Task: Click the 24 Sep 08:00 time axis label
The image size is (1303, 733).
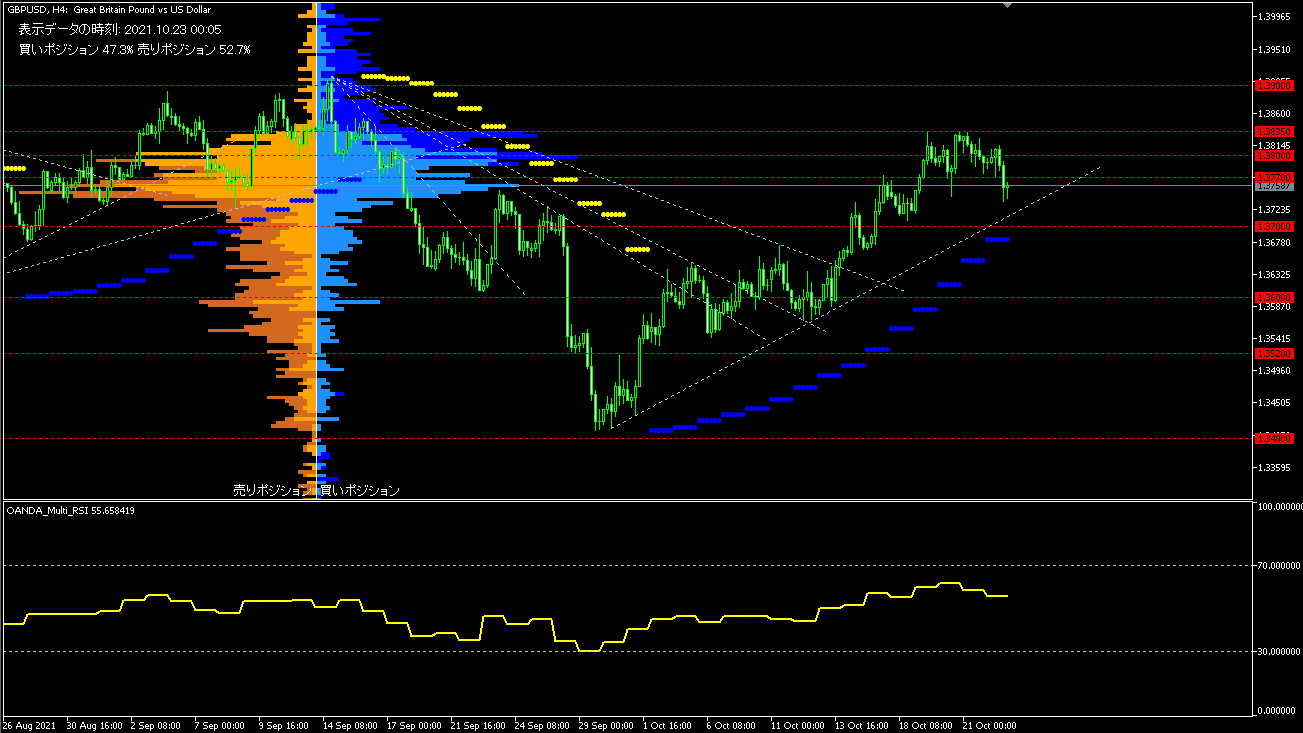Action: click(542, 724)
